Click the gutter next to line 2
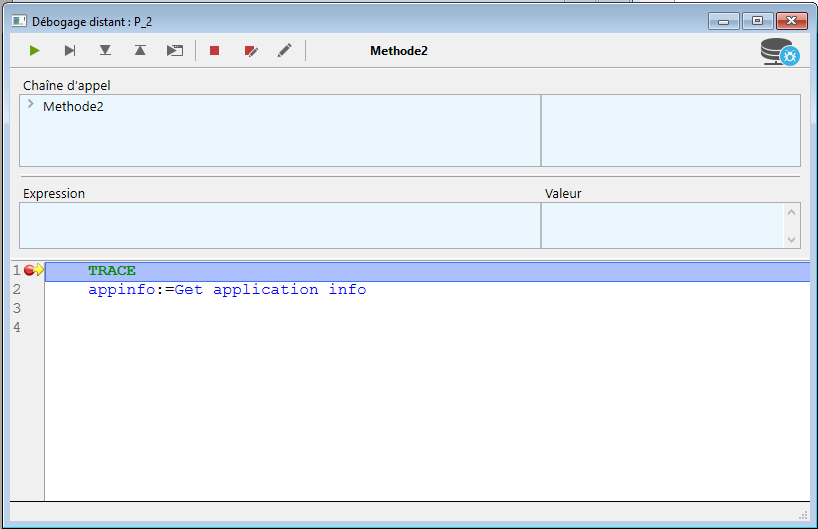The height and width of the screenshot is (529, 818). [29, 290]
